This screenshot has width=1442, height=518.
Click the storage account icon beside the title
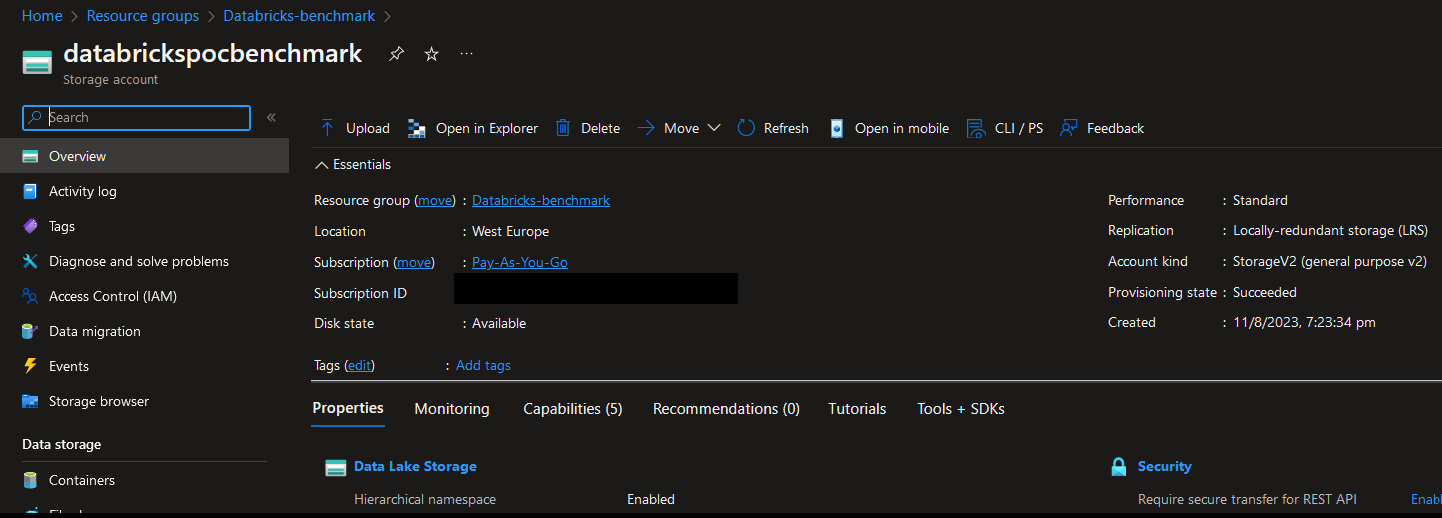[37, 63]
